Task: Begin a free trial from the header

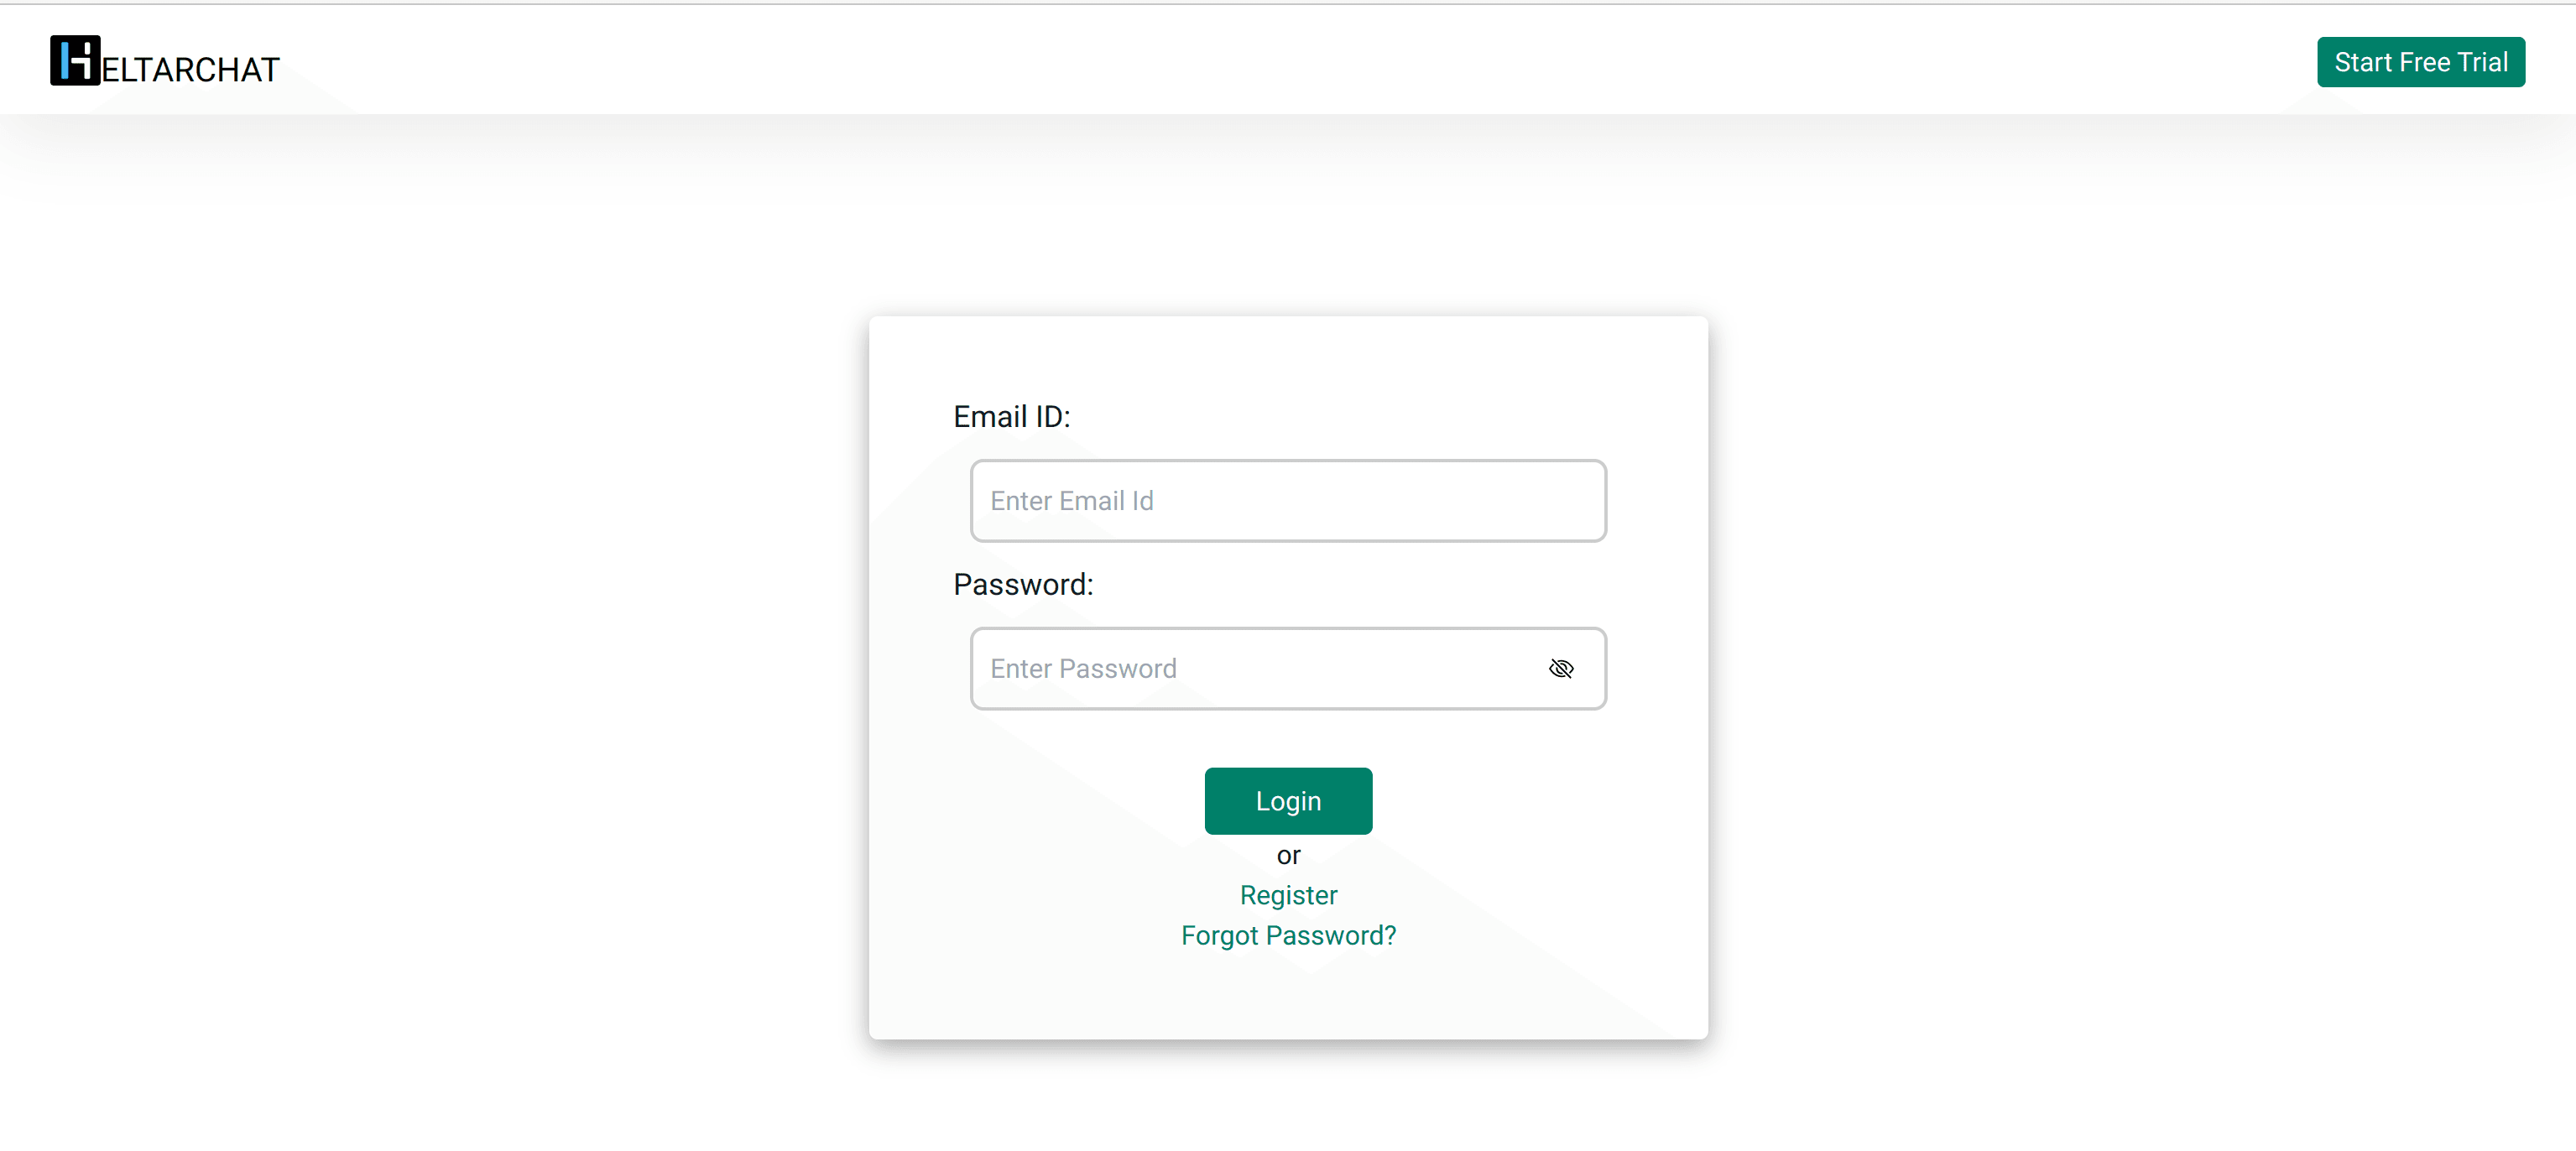Action: click(2419, 62)
